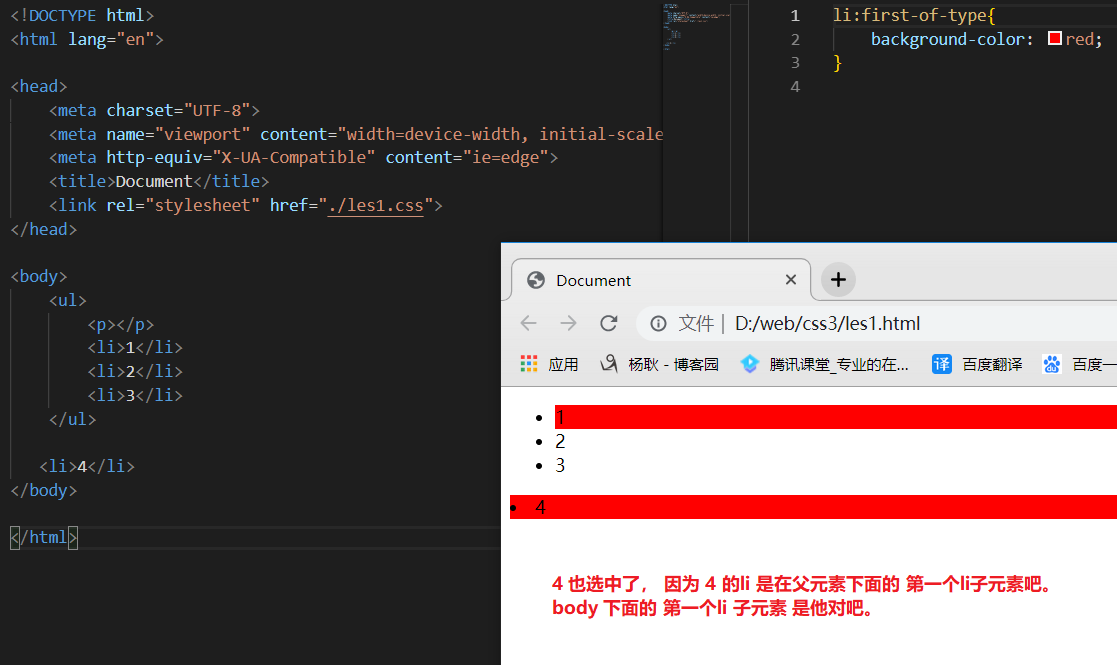Click the 百度翻译 translate bookmark icon
This screenshot has width=1117, height=665.
point(942,364)
